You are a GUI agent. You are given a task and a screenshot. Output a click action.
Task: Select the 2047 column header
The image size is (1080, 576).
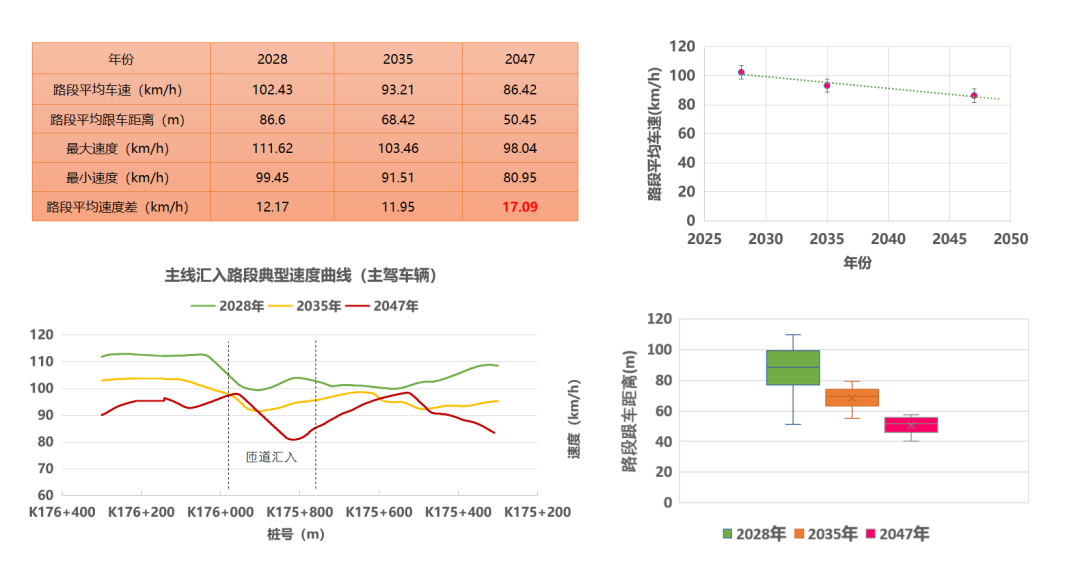click(x=519, y=58)
